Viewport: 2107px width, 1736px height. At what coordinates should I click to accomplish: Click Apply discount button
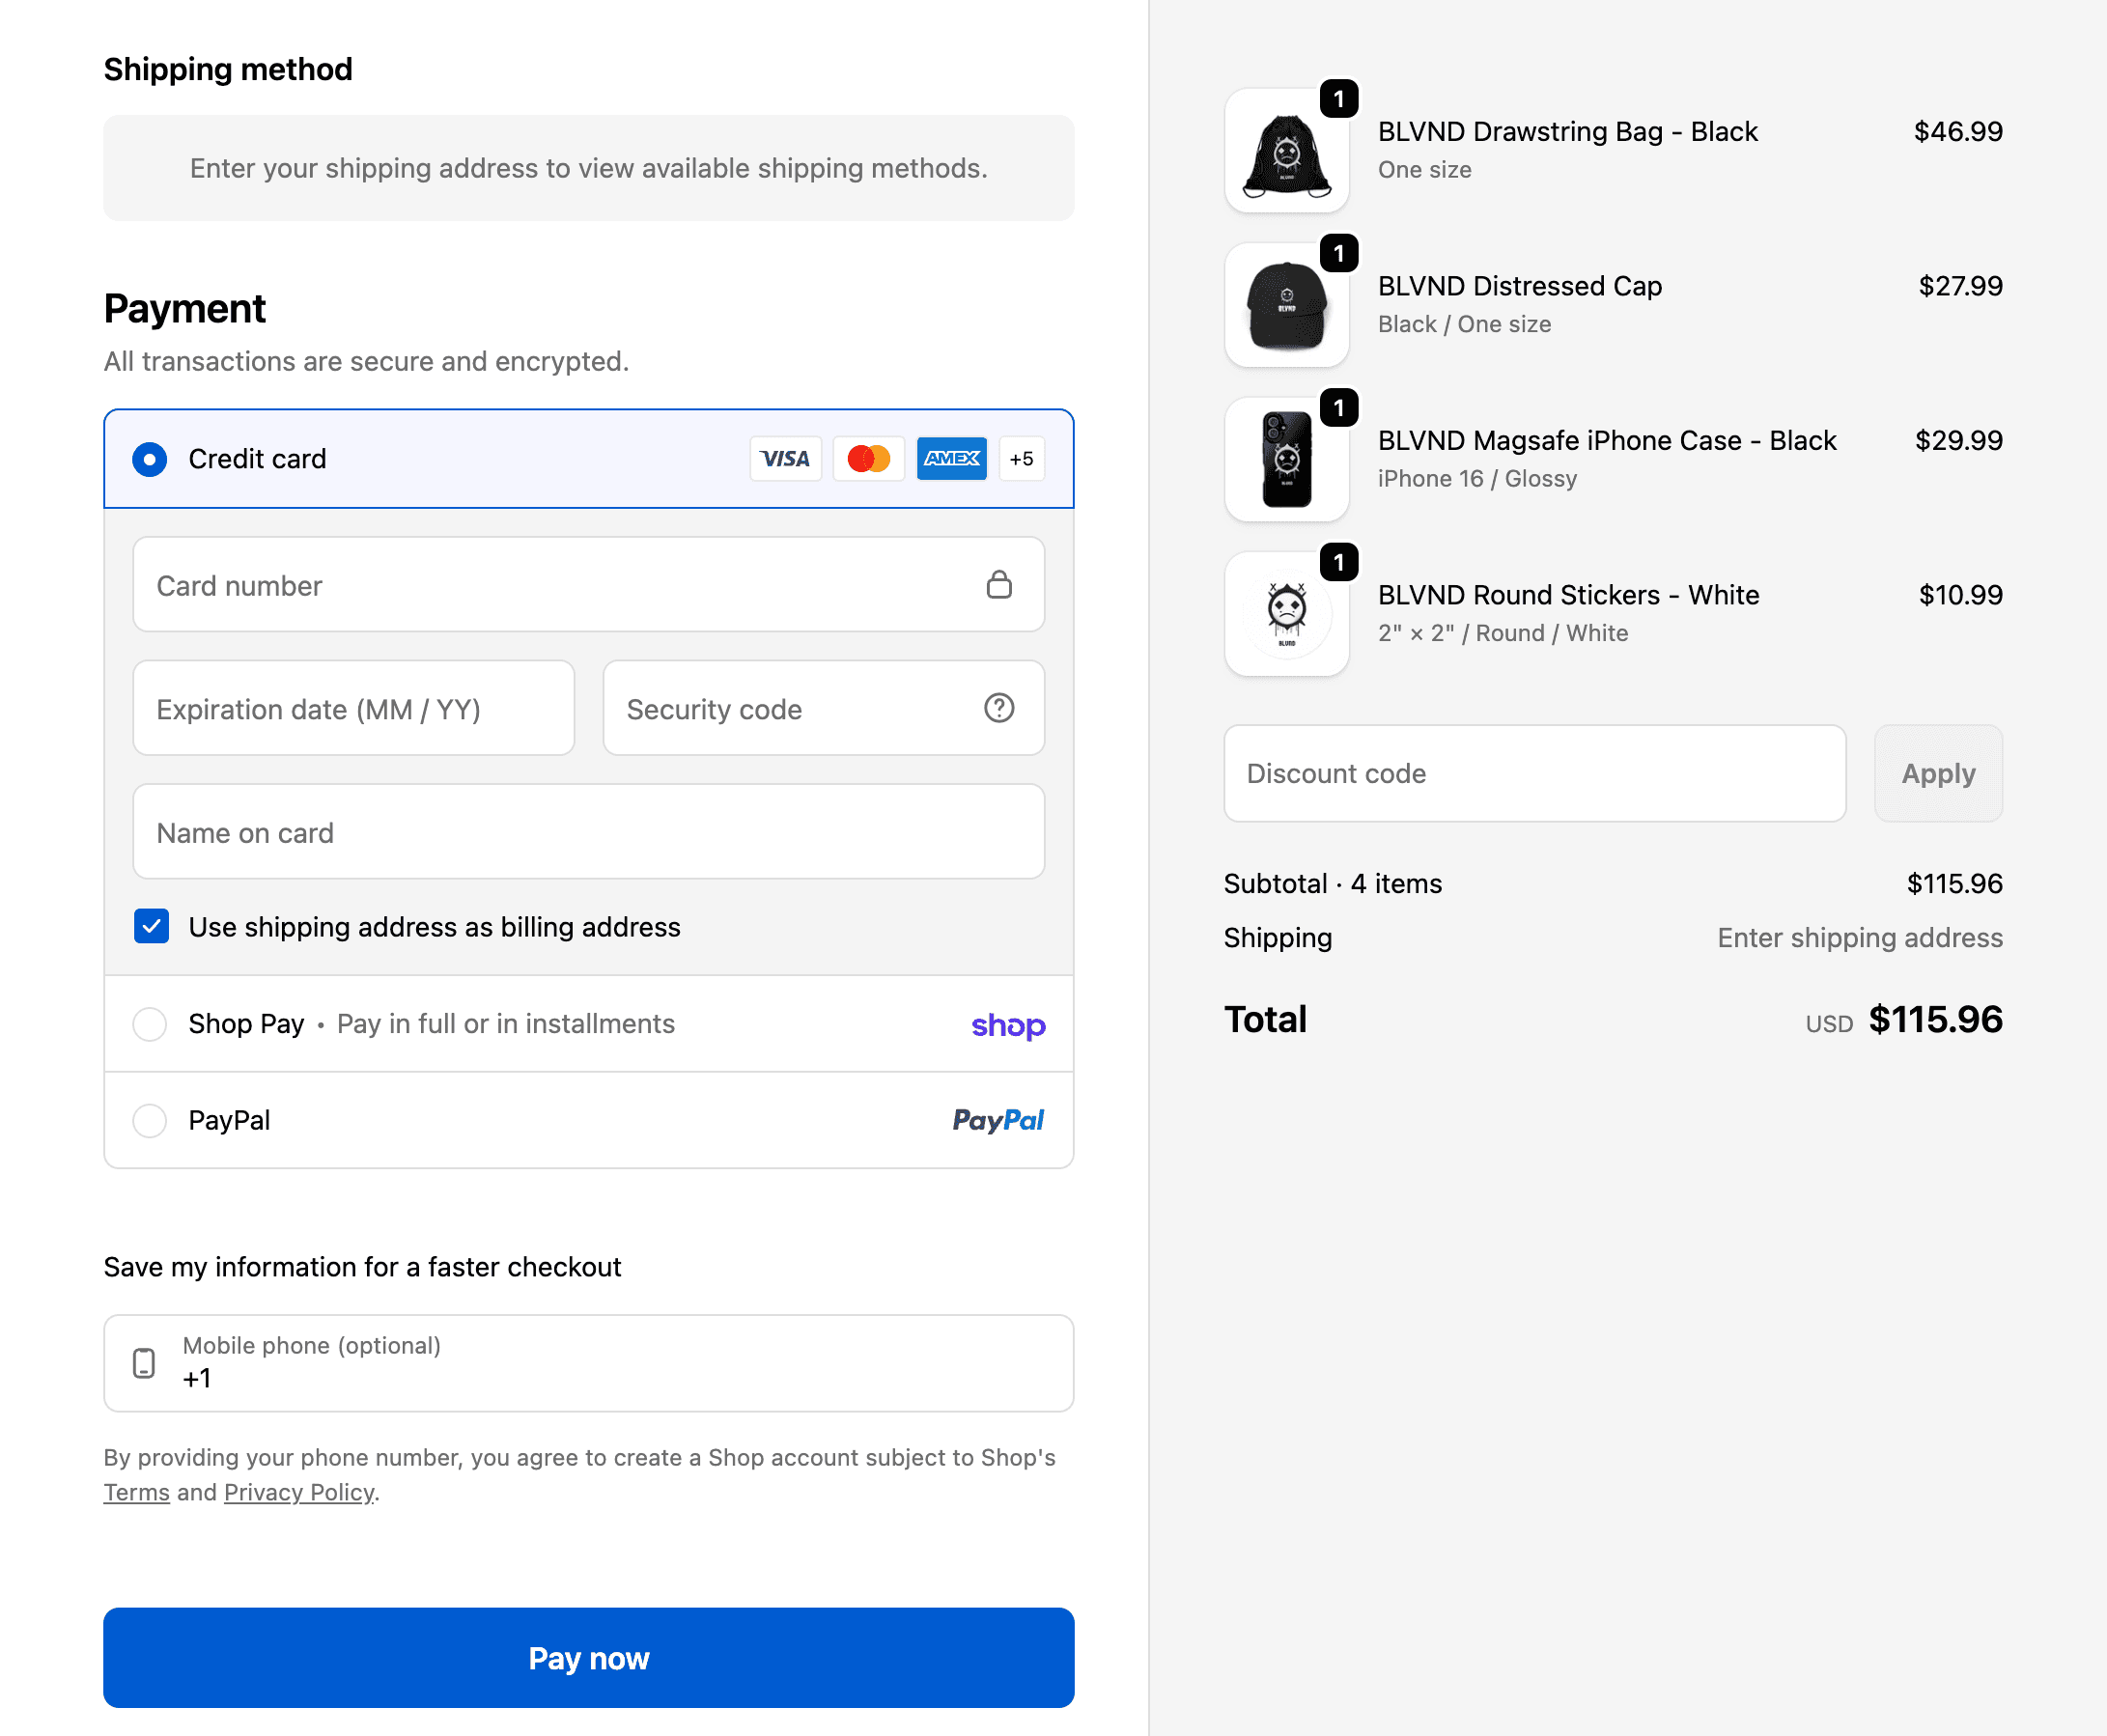point(1937,774)
